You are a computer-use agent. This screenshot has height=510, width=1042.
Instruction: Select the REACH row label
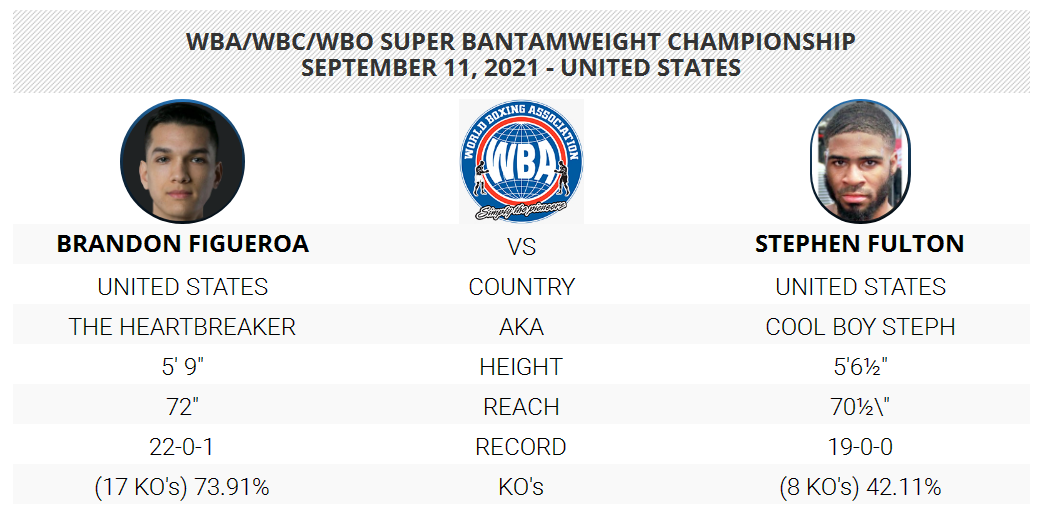click(521, 406)
